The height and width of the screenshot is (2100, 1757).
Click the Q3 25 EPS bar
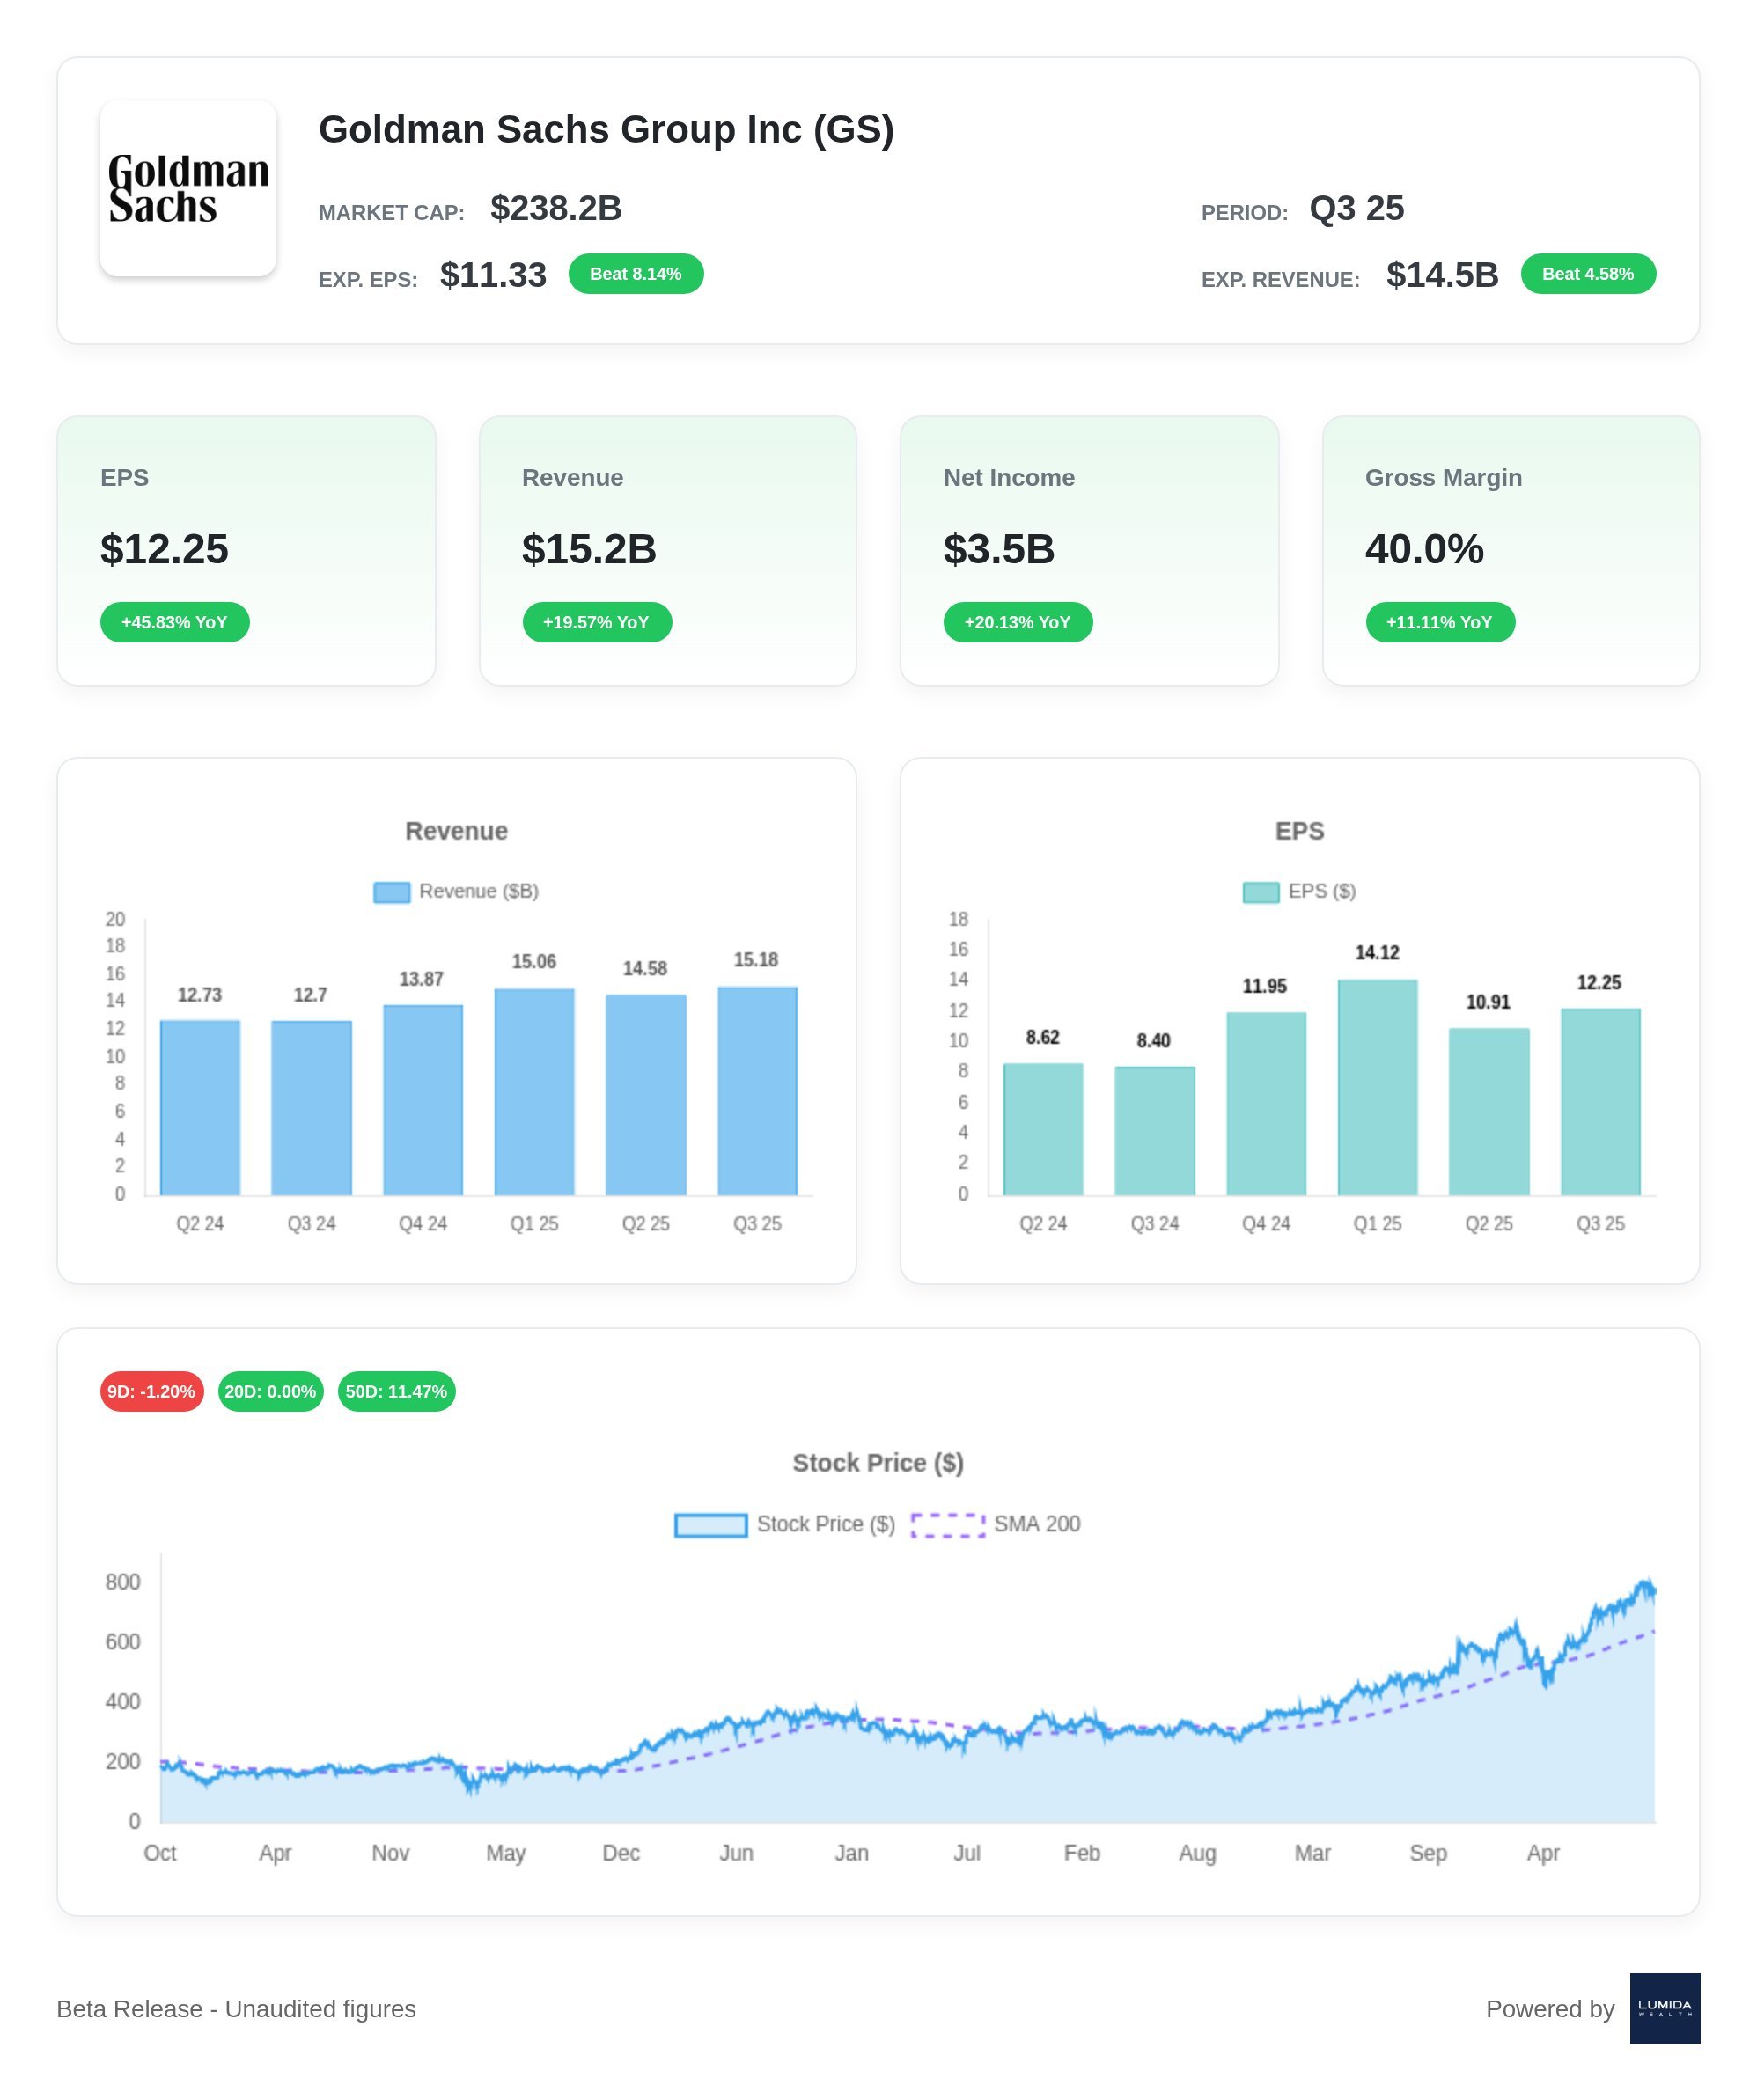click(1599, 1102)
